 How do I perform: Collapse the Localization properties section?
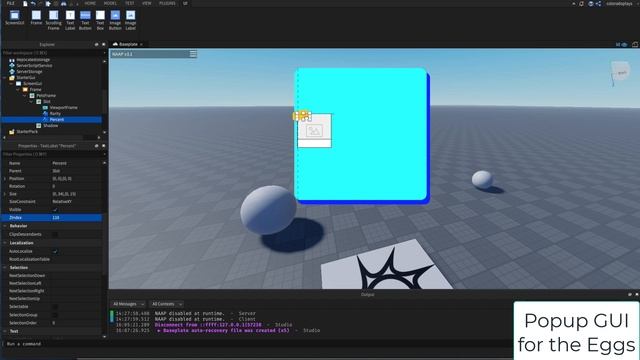pos(5,243)
